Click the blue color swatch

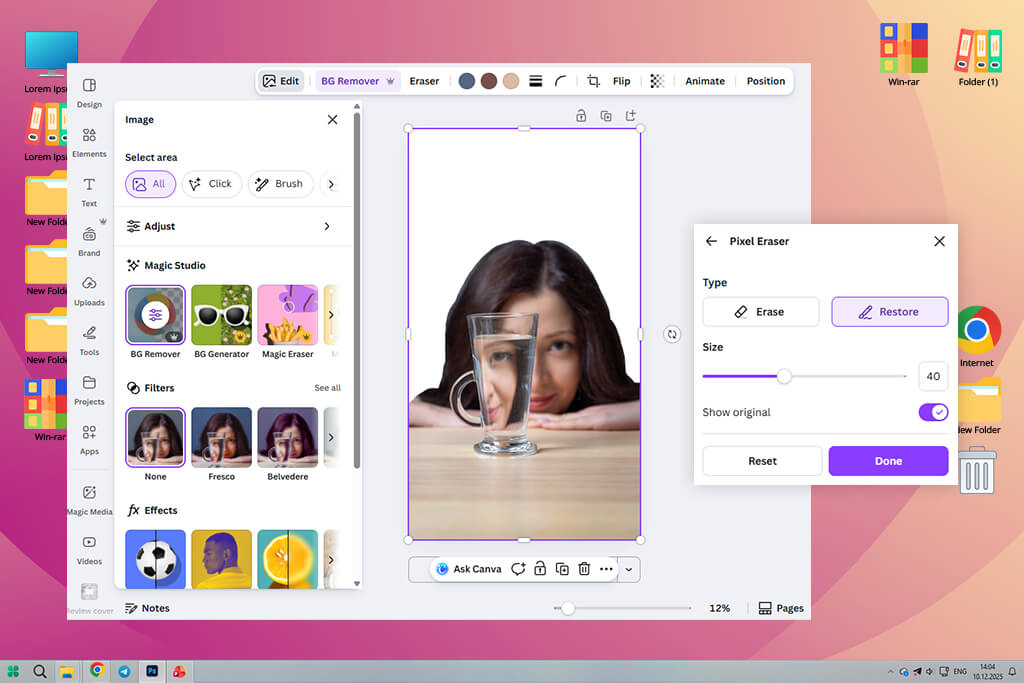point(467,81)
